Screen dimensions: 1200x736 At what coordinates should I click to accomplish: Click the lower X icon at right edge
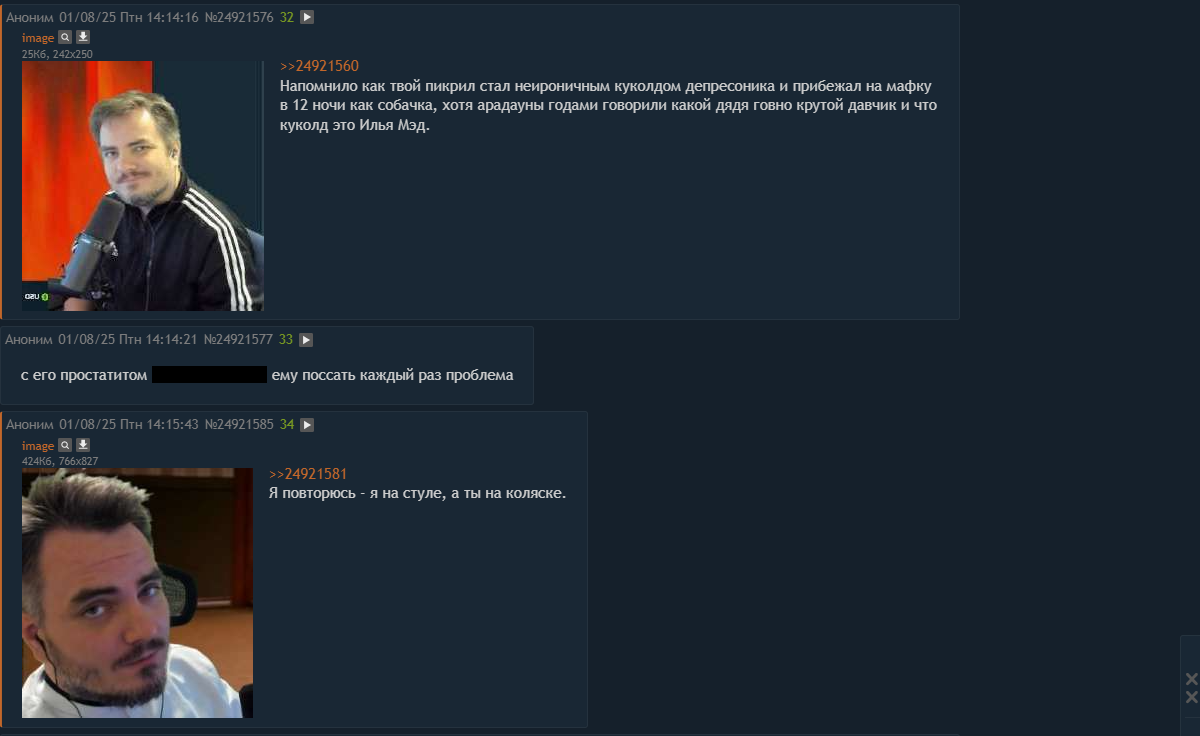[1191, 696]
